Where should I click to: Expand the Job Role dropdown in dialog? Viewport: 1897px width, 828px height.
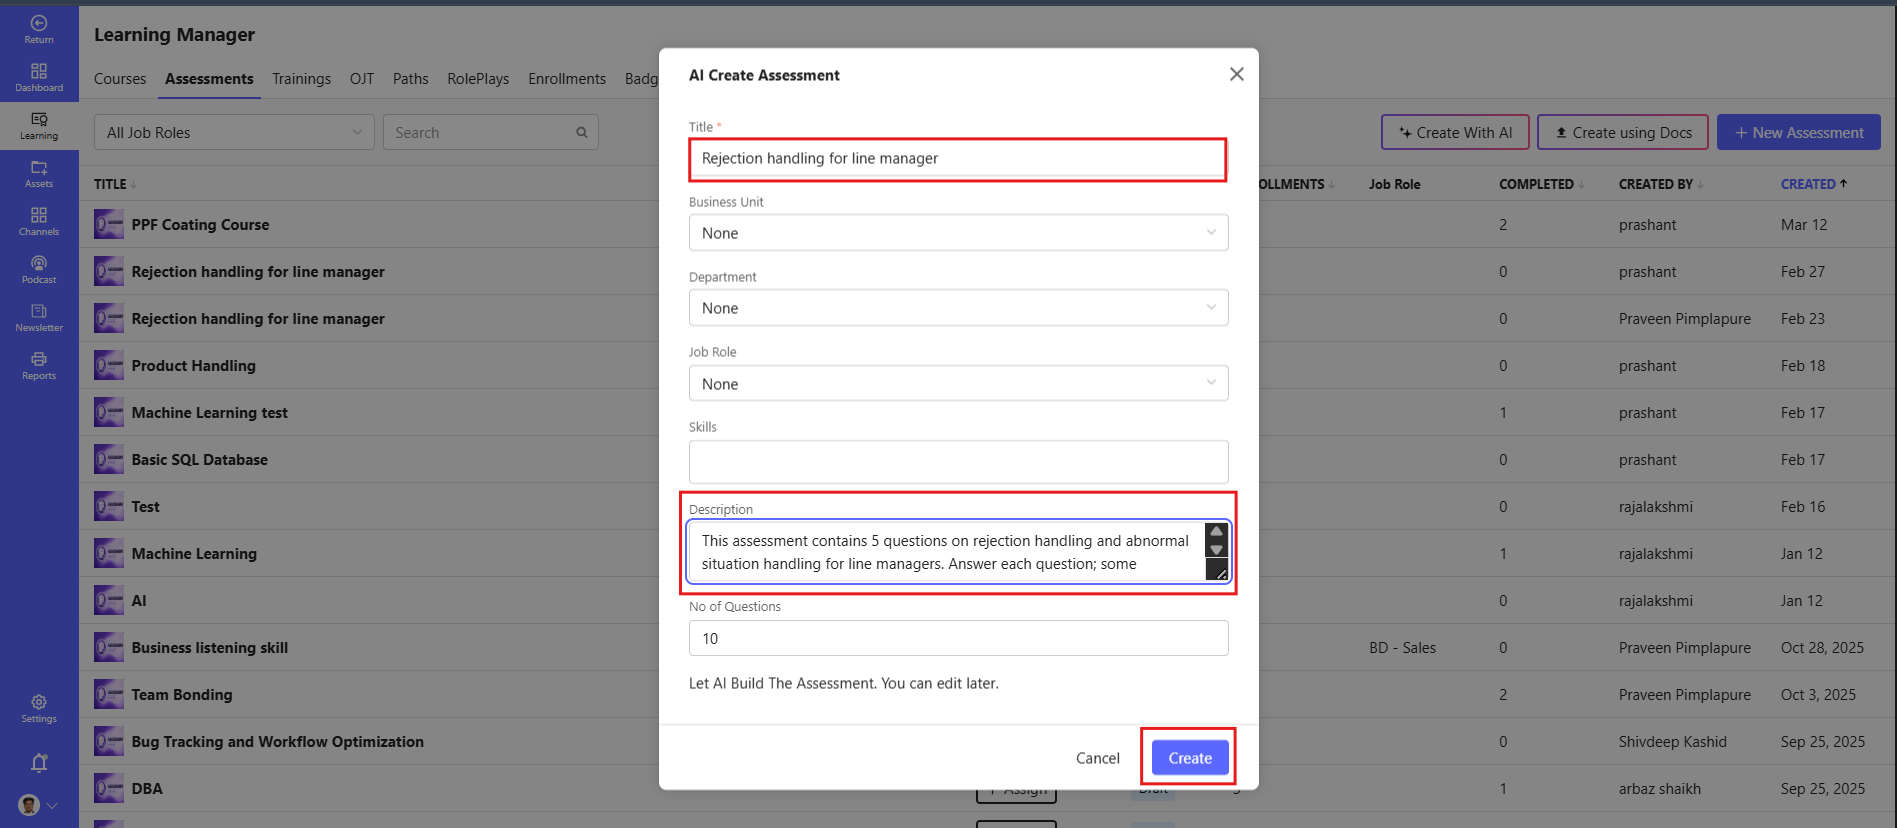point(958,383)
